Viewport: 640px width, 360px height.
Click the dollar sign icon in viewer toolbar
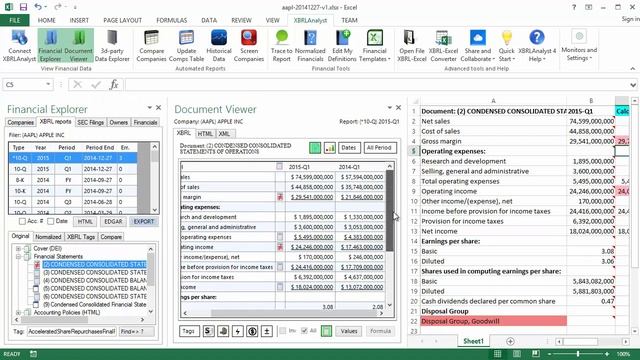pos(252,331)
